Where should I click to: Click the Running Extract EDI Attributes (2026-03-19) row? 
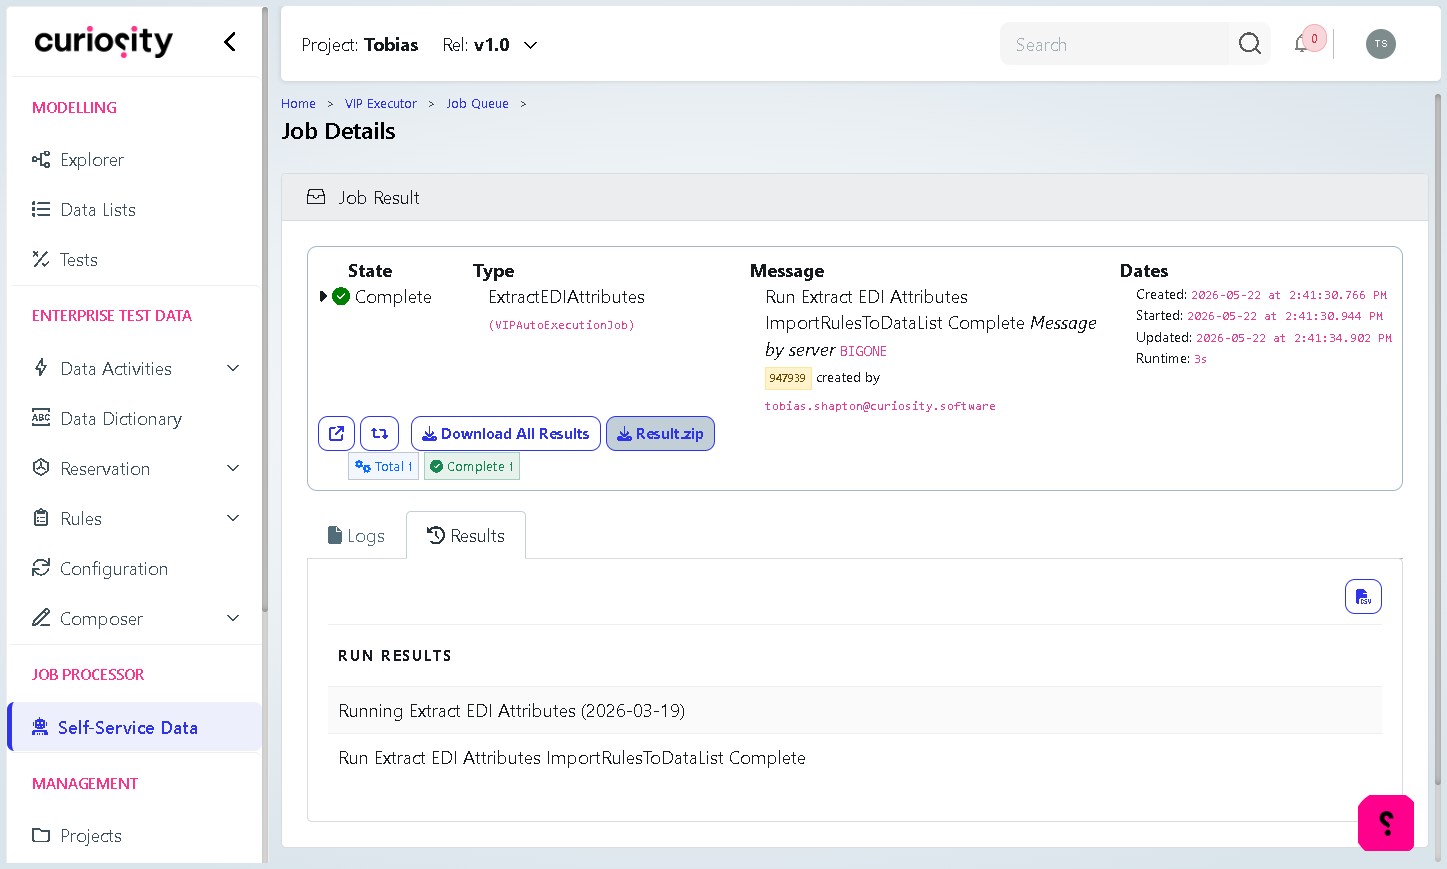[855, 711]
